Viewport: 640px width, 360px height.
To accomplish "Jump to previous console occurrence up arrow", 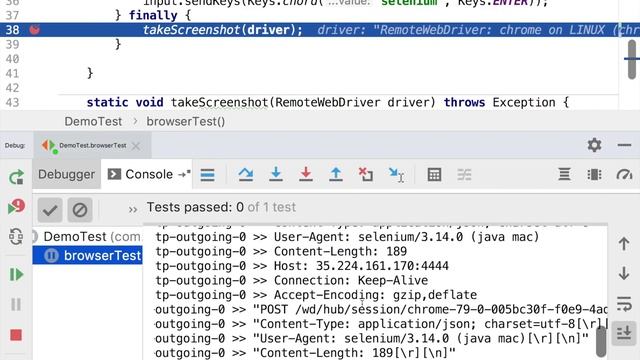I will click(x=624, y=244).
